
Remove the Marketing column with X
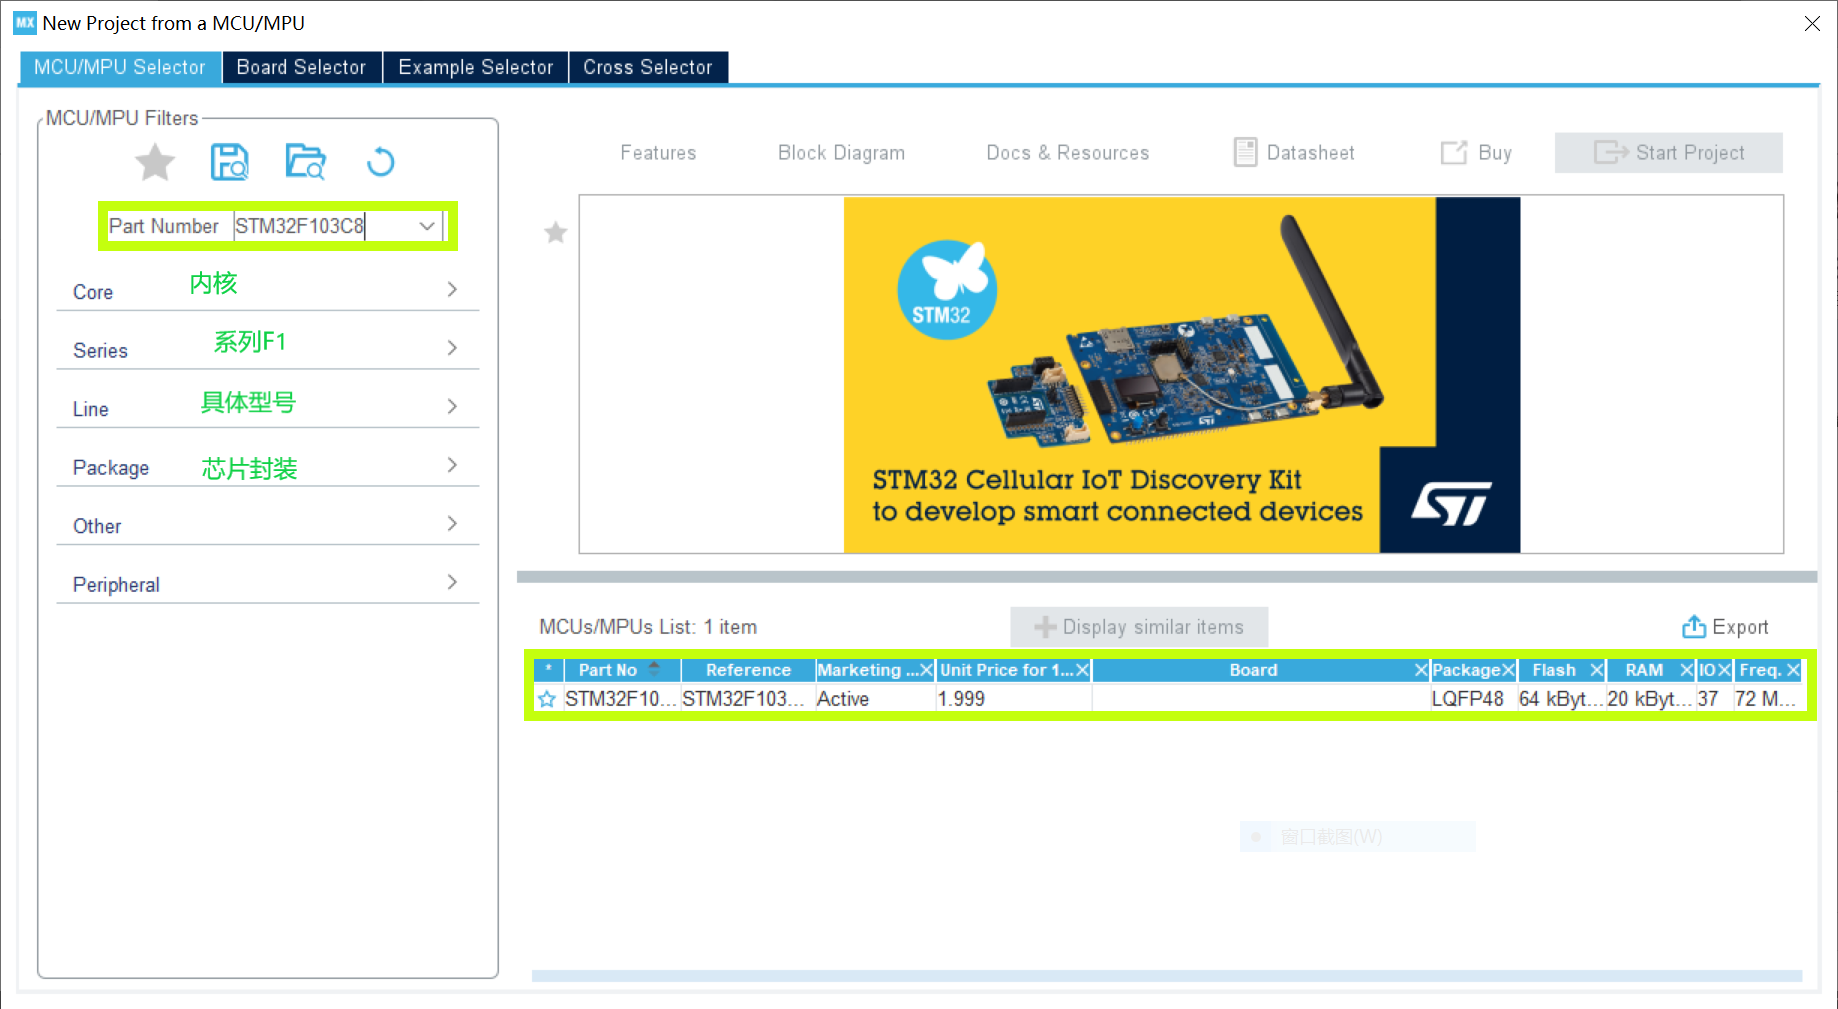point(926,670)
